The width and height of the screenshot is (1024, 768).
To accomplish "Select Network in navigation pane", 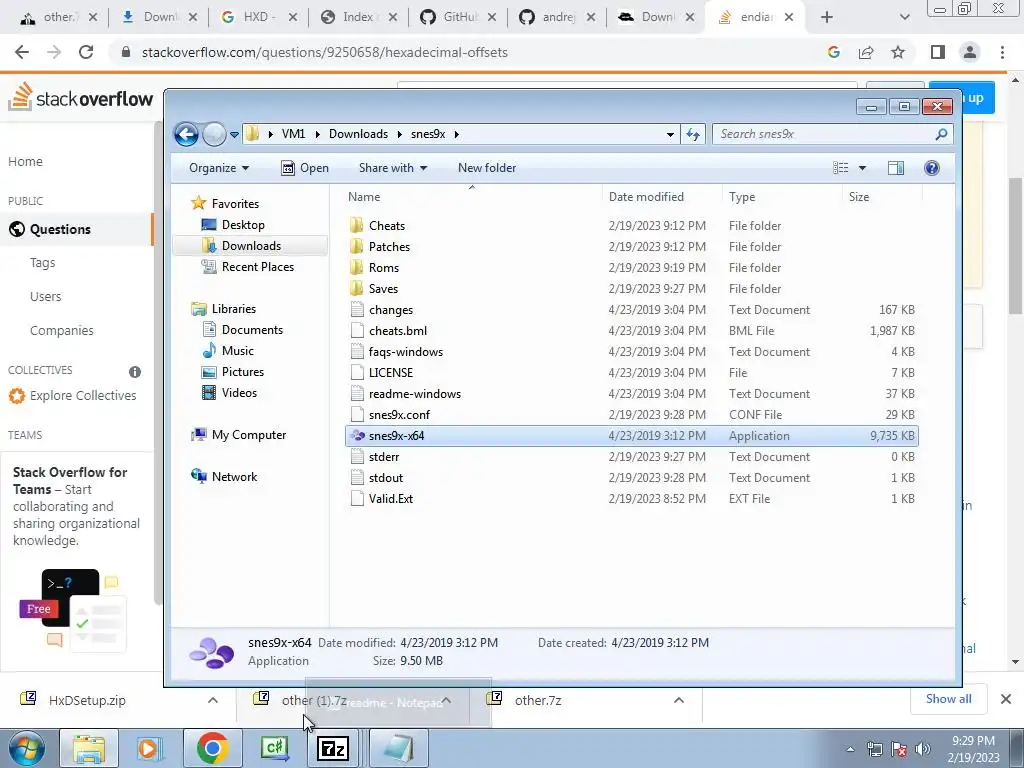I will click(x=234, y=477).
